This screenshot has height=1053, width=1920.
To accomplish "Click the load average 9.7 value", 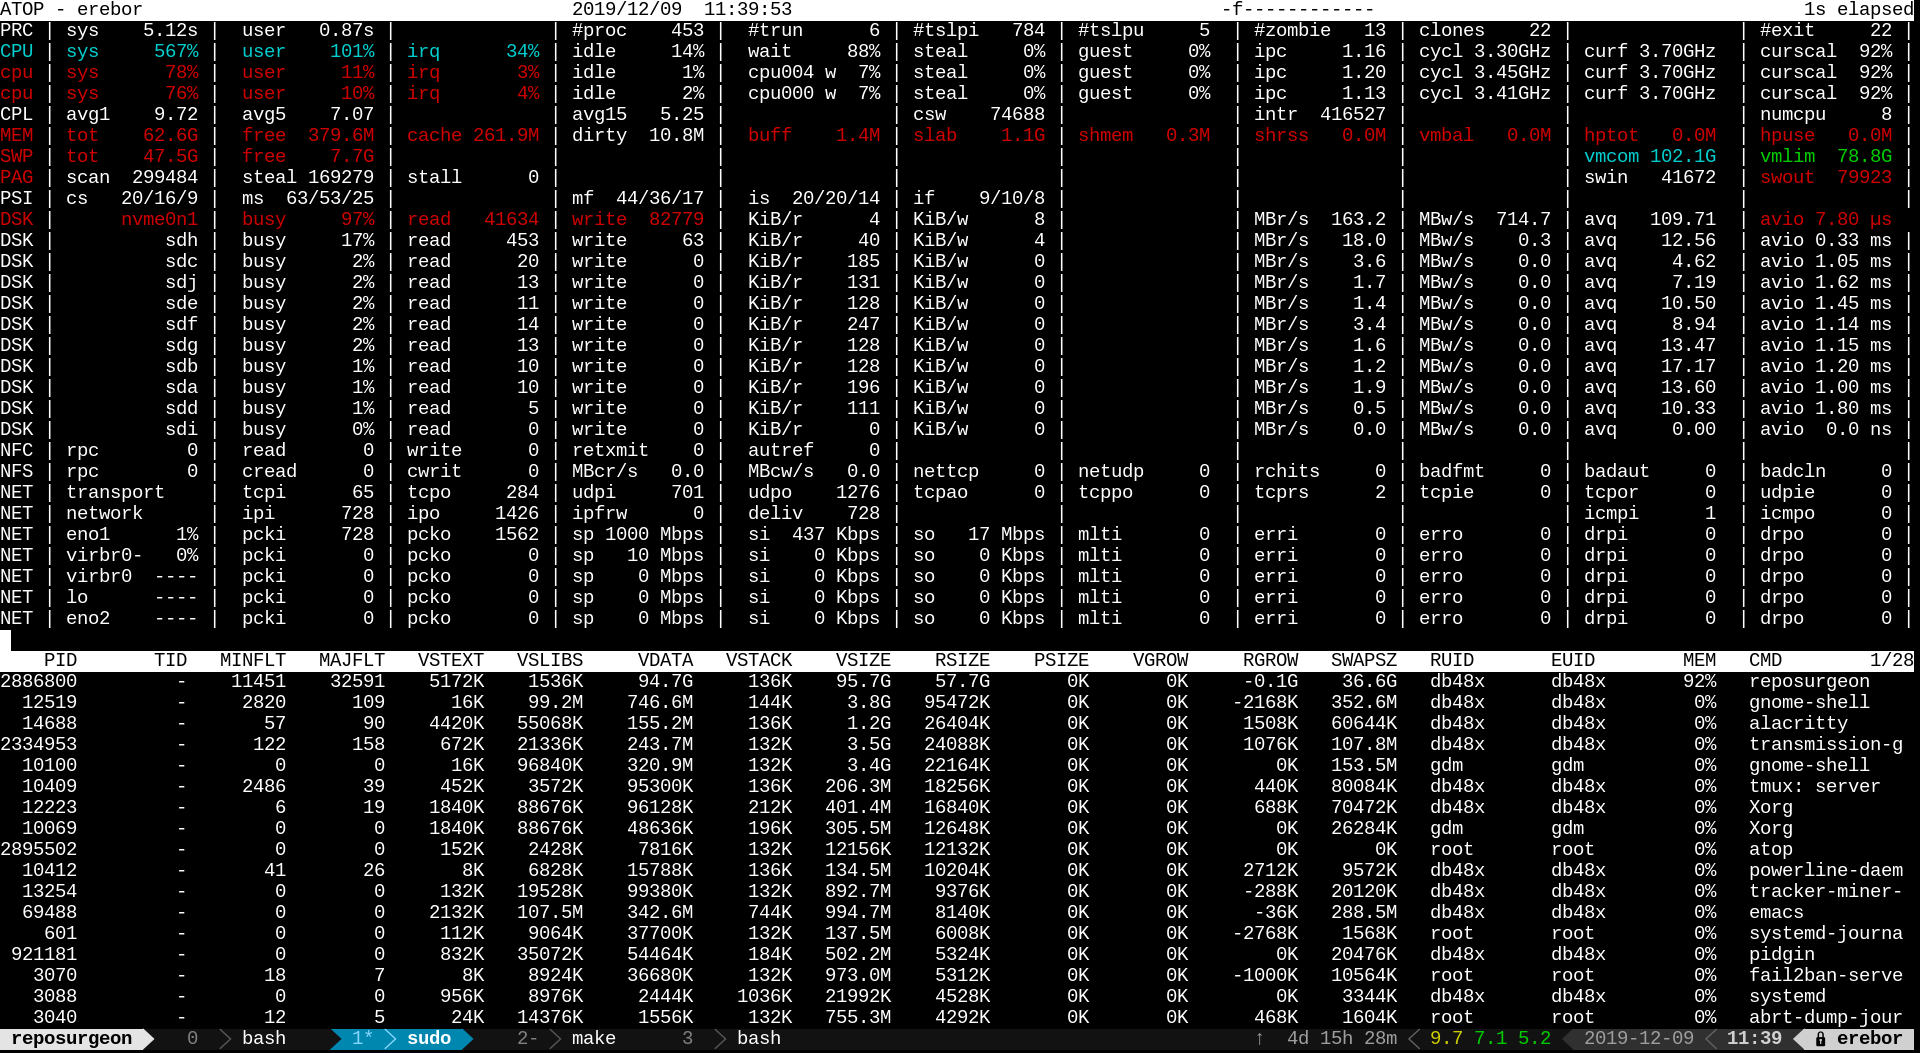I will tap(1446, 1039).
